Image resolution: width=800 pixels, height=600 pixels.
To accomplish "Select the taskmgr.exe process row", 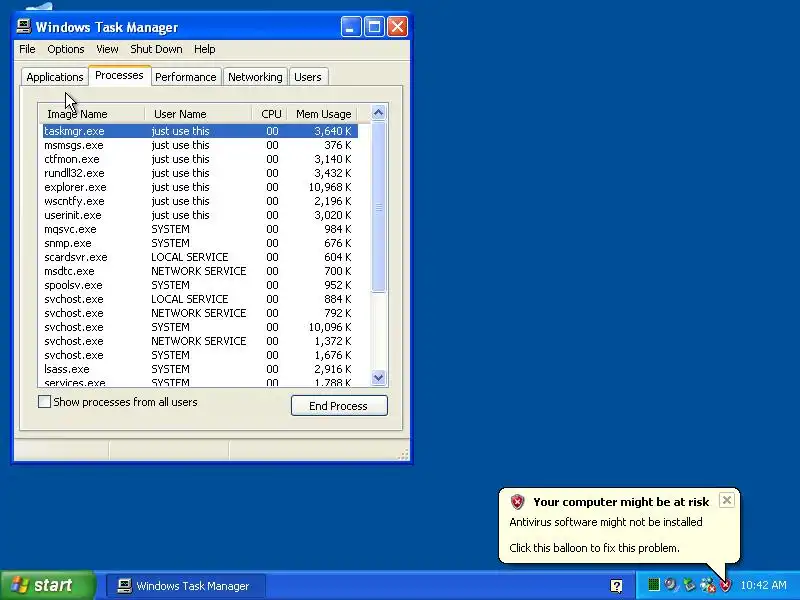I will point(200,131).
